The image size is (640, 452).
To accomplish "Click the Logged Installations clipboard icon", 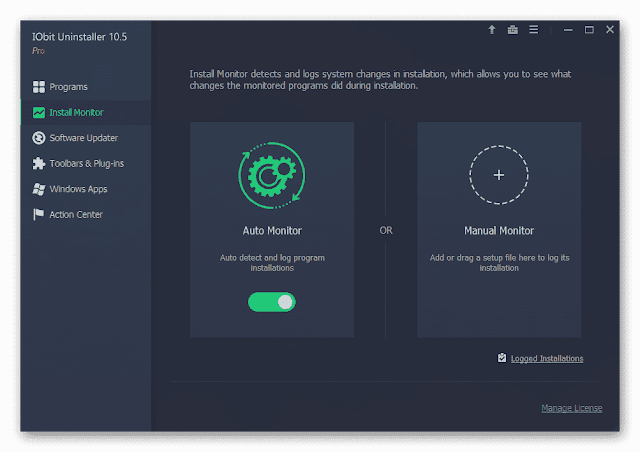I will tap(502, 358).
